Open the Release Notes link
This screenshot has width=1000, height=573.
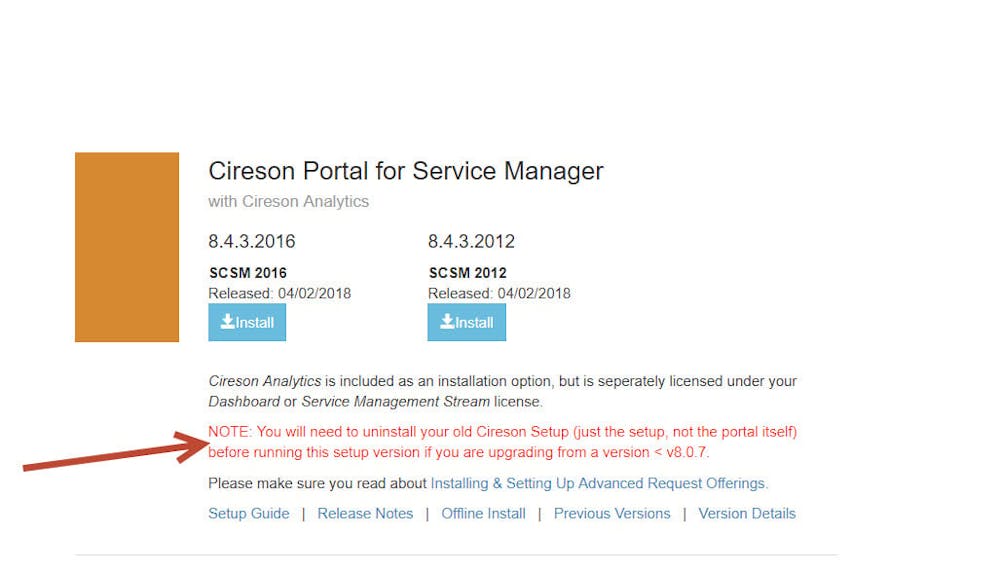click(365, 513)
